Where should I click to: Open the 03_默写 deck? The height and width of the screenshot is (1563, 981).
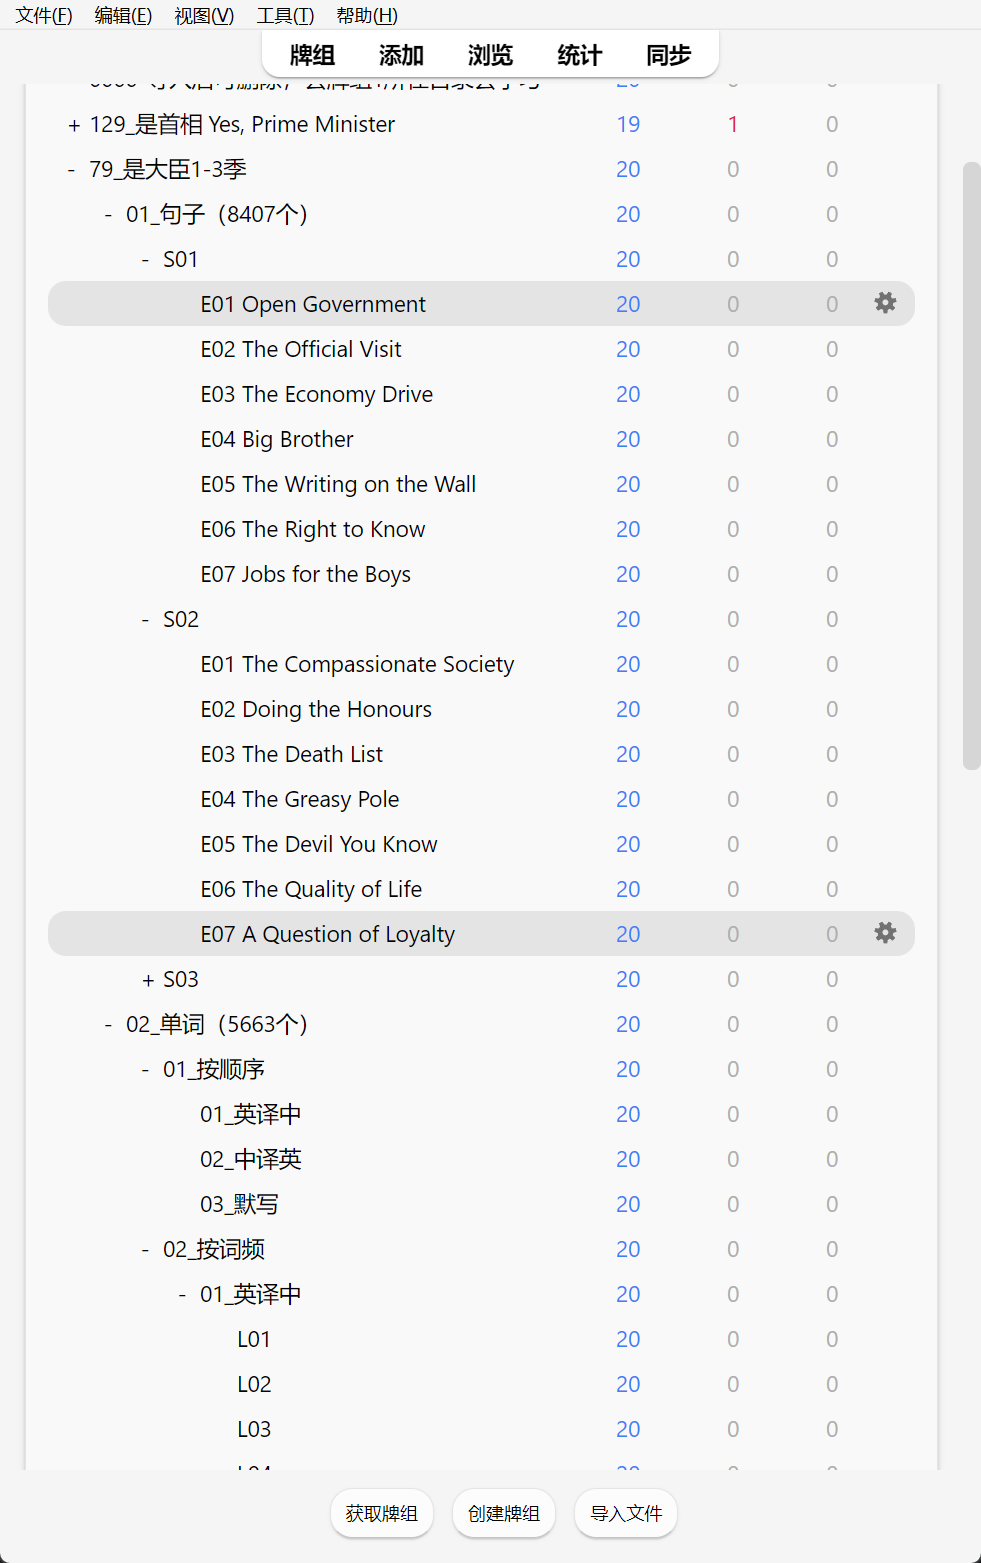coord(239,1204)
